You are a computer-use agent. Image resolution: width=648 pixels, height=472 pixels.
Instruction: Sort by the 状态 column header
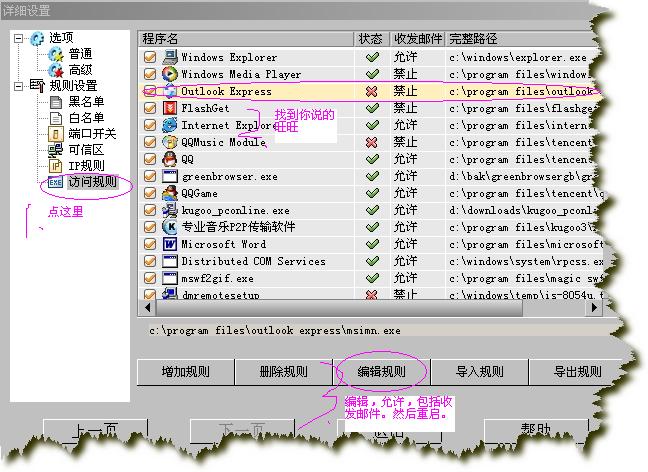pos(372,39)
